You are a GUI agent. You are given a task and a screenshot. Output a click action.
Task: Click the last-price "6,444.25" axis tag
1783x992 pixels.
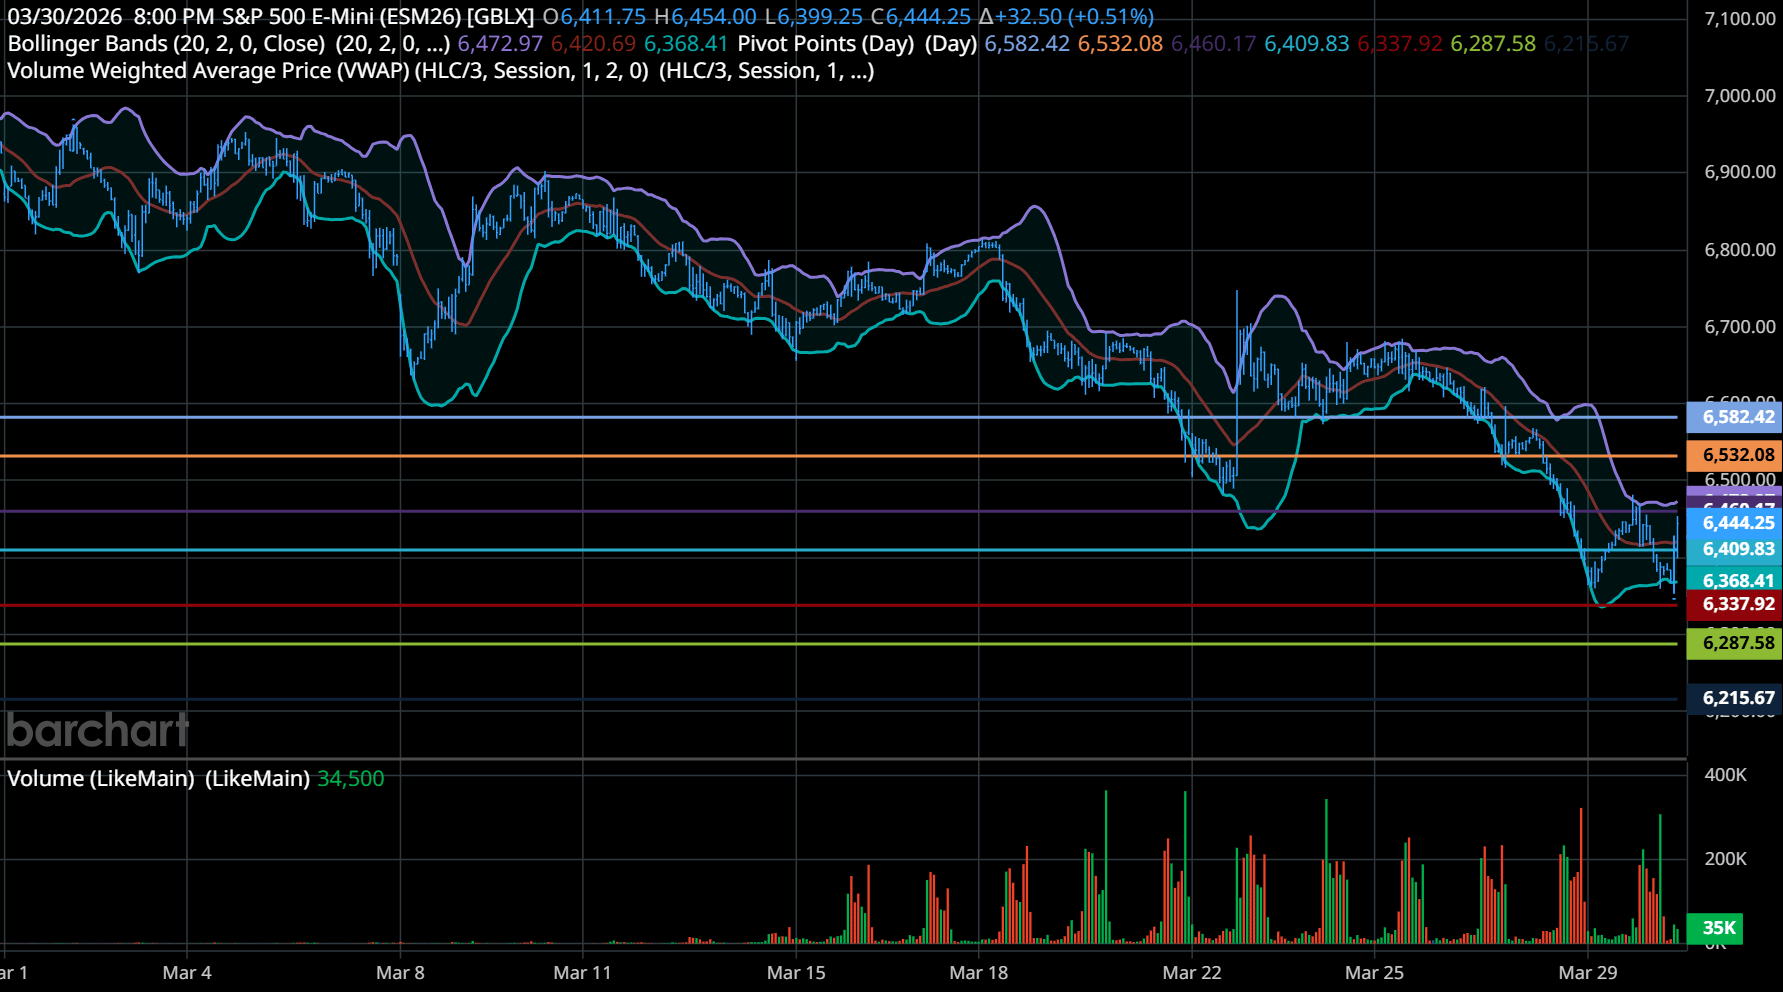(1734, 522)
